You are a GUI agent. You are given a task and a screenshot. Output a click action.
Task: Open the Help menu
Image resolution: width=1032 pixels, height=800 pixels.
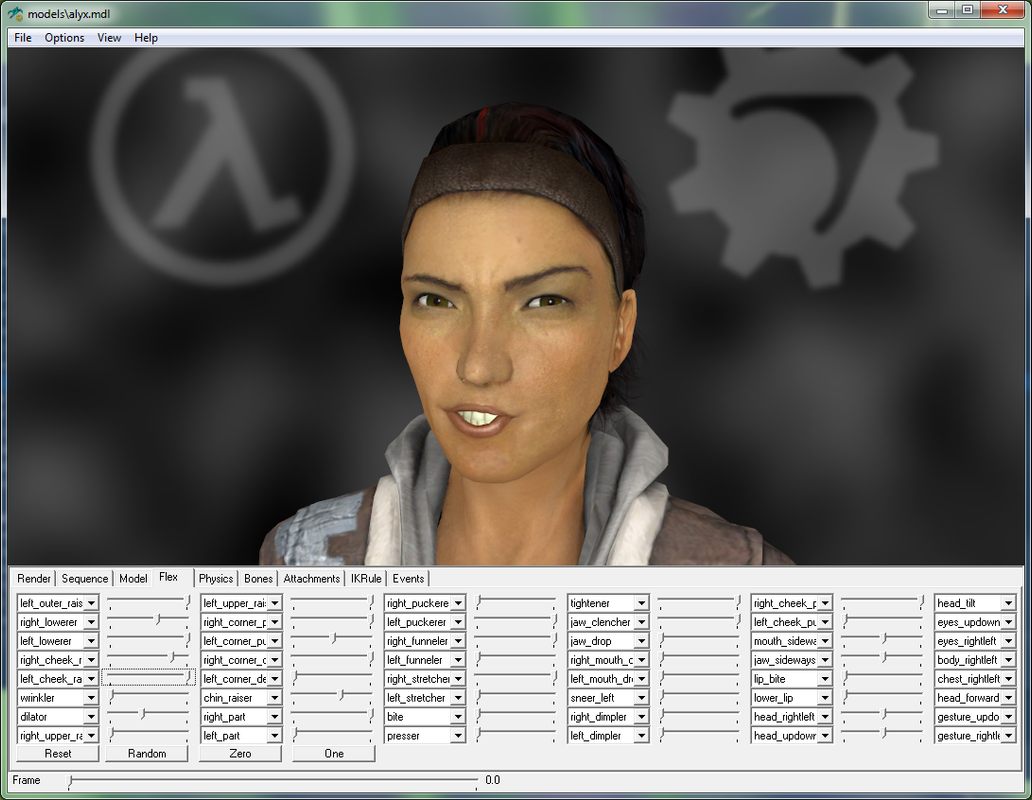146,38
